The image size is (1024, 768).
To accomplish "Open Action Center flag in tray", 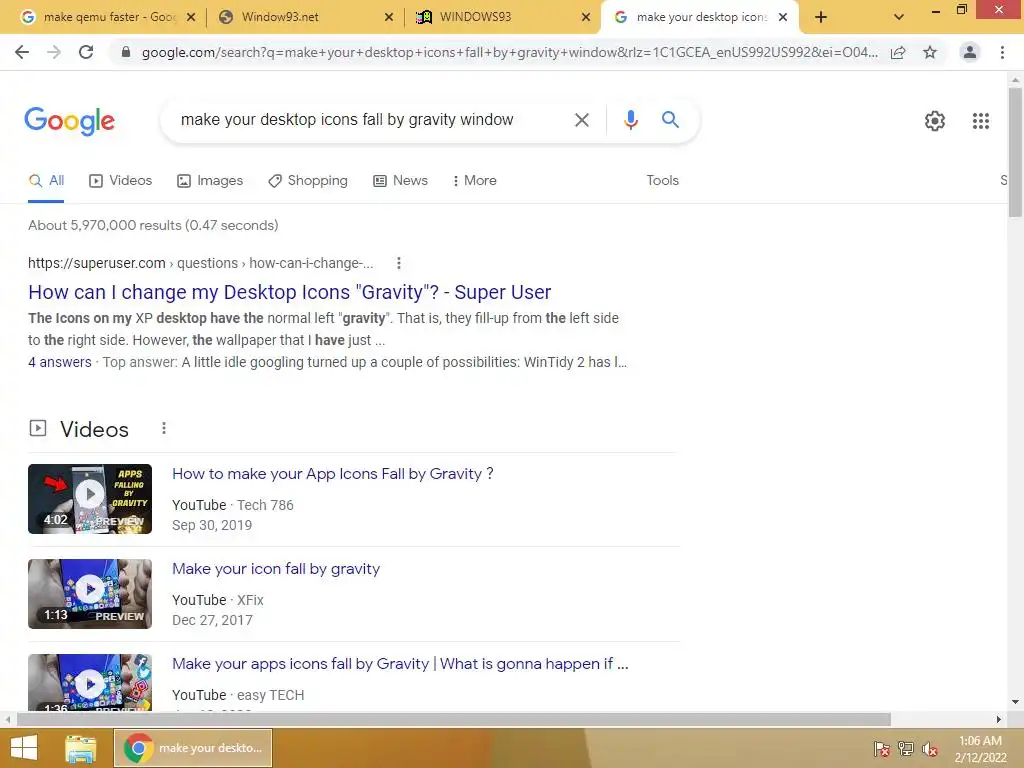I will coord(882,749).
